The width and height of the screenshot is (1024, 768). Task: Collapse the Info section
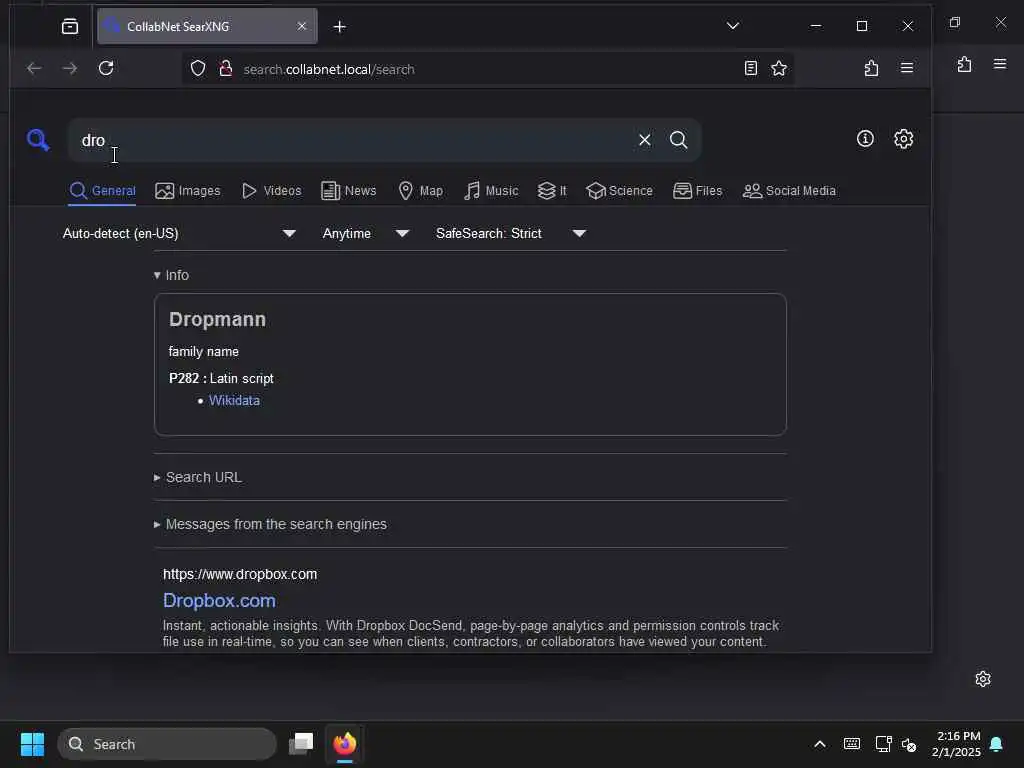tap(171, 275)
